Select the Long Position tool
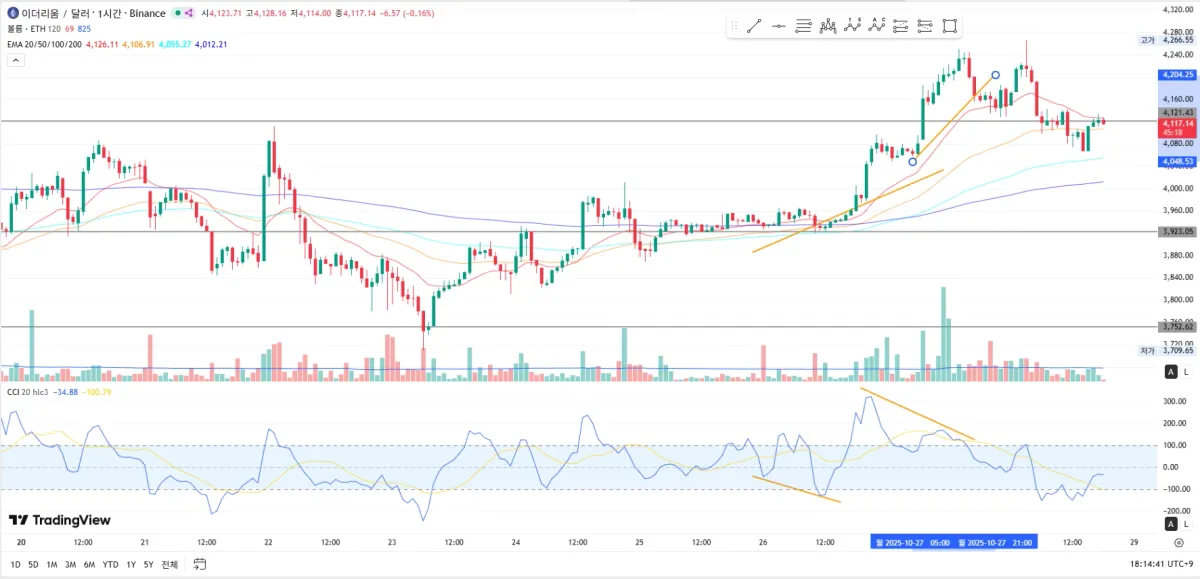Viewport: 1200px width, 579px height. pyautogui.click(x=901, y=26)
